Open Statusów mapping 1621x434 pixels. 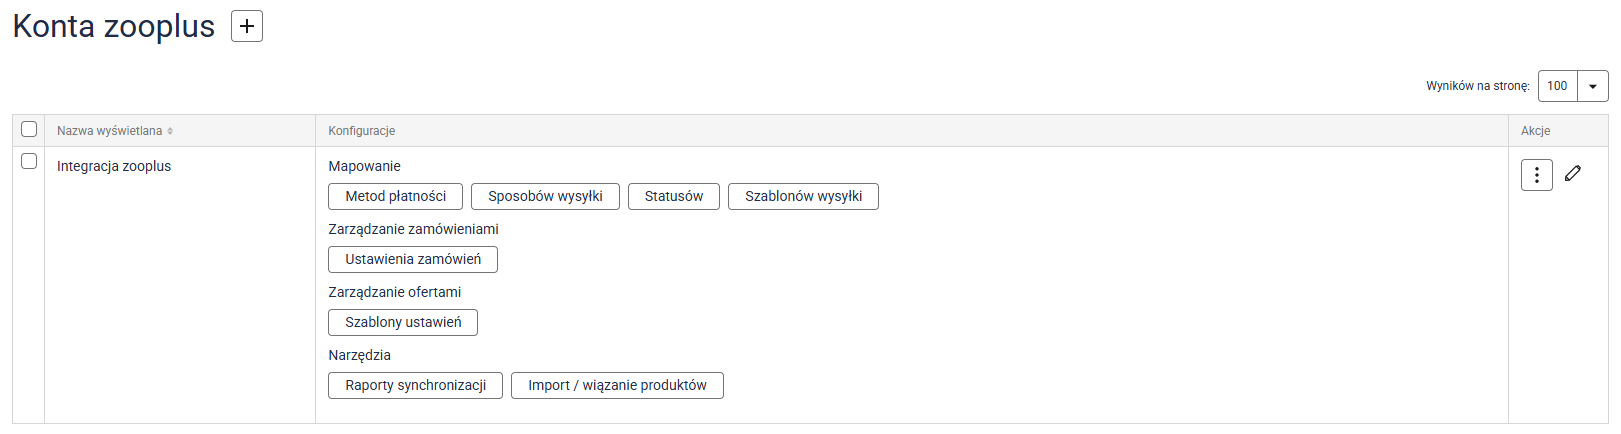pos(673,196)
